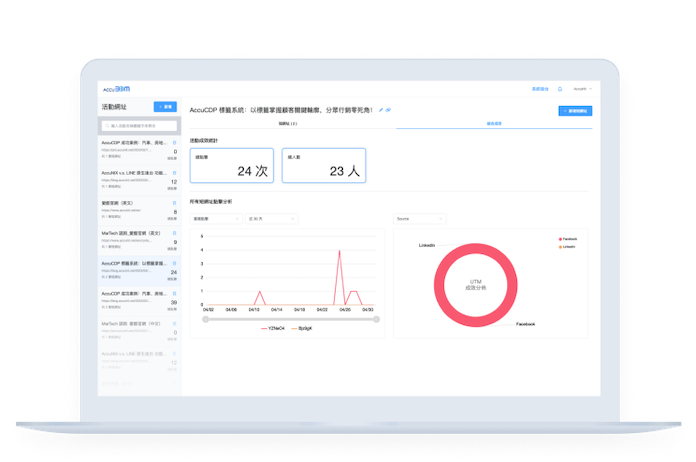The height and width of the screenshot is (462, 696).
Task: Click the pencil edit icon beside the campaign title
Action: click(x=381, y=110)
